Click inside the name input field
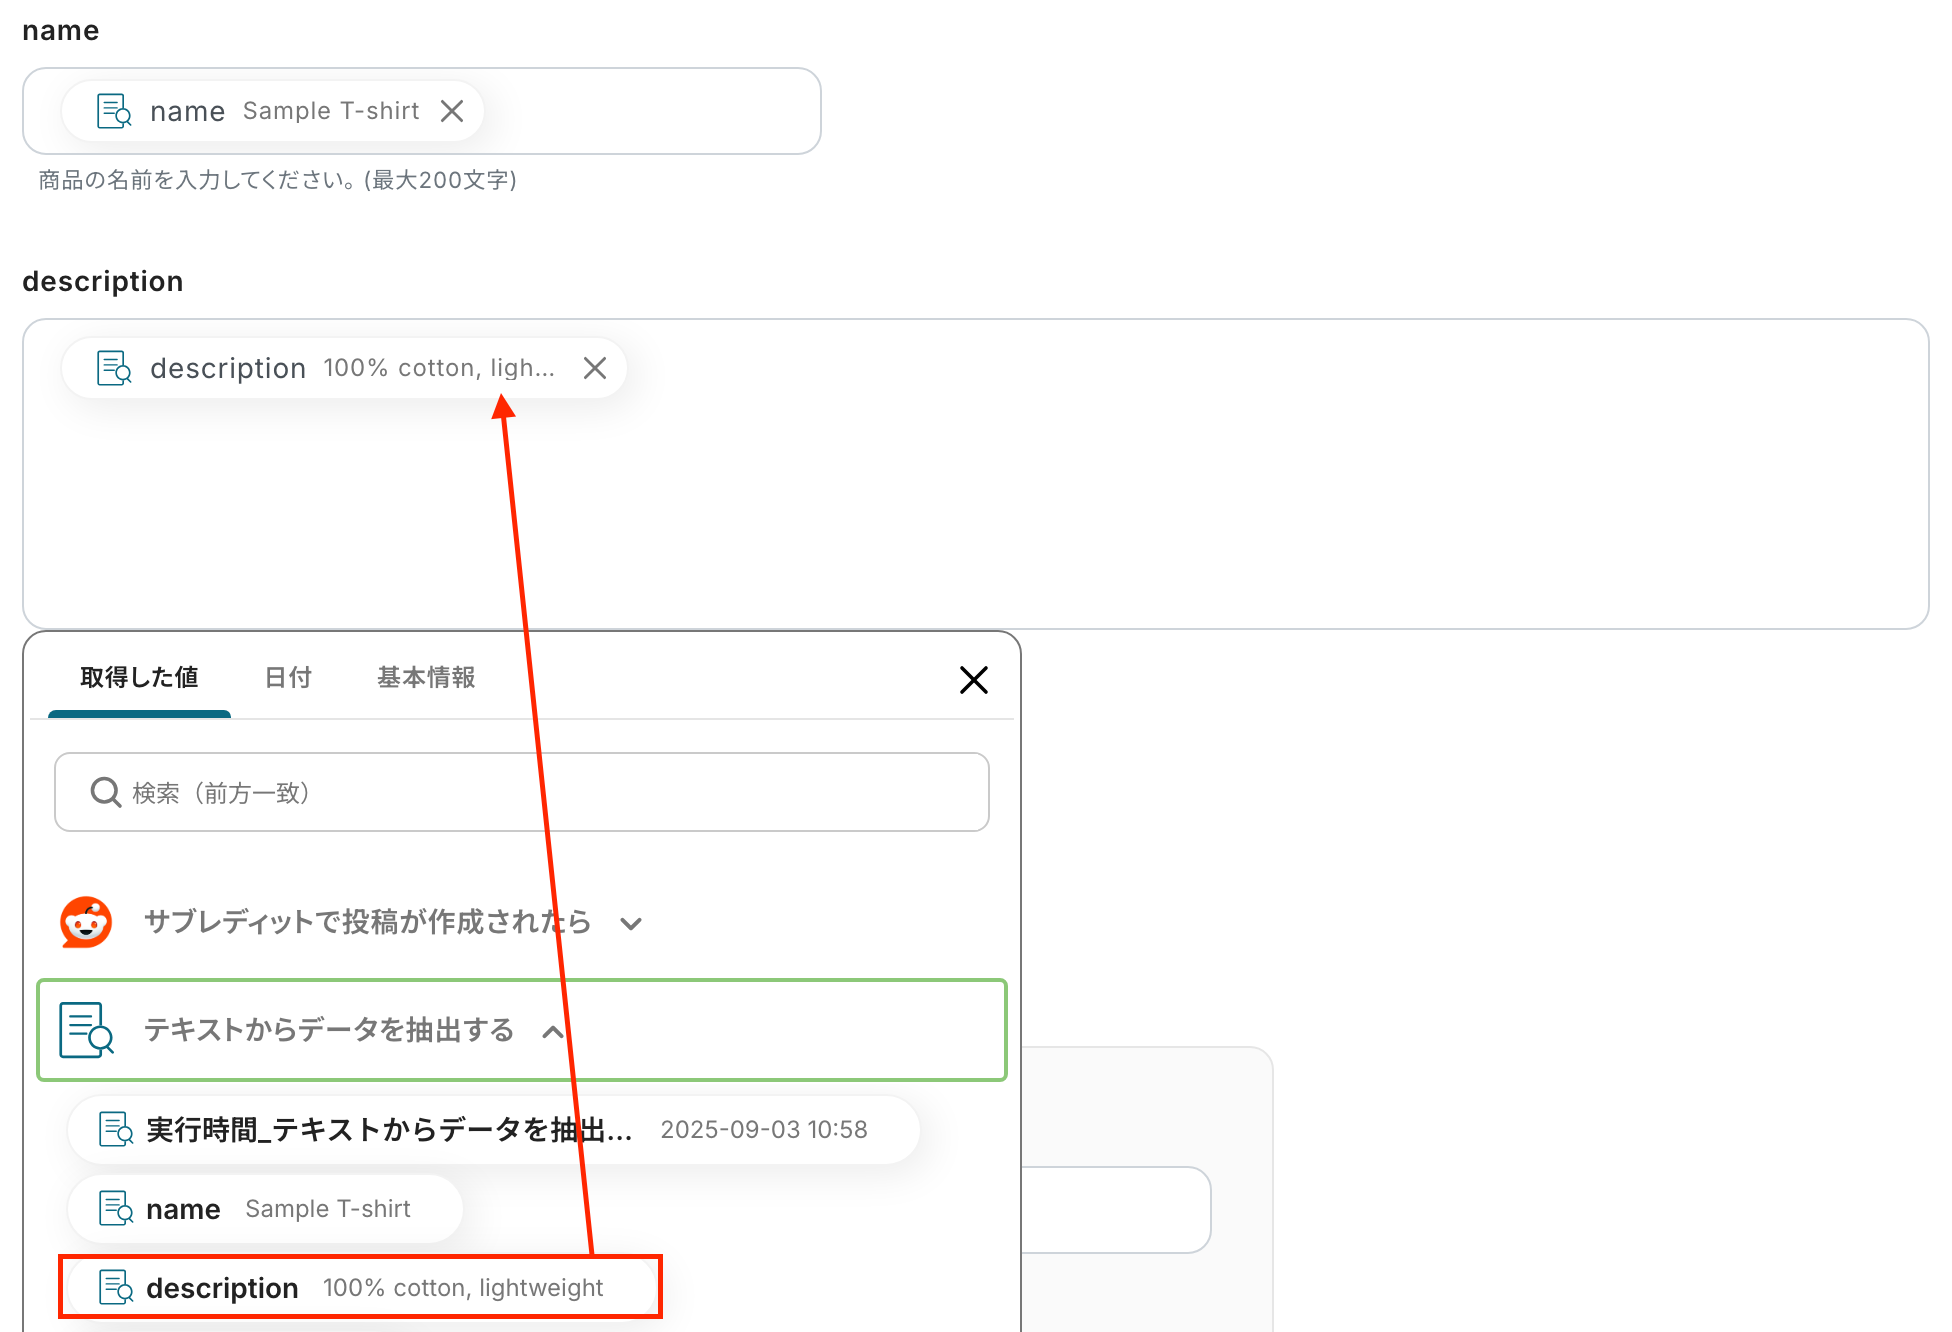Image resolution: width=1952 pixels, height=1332 pixels. tap(650, 111)
